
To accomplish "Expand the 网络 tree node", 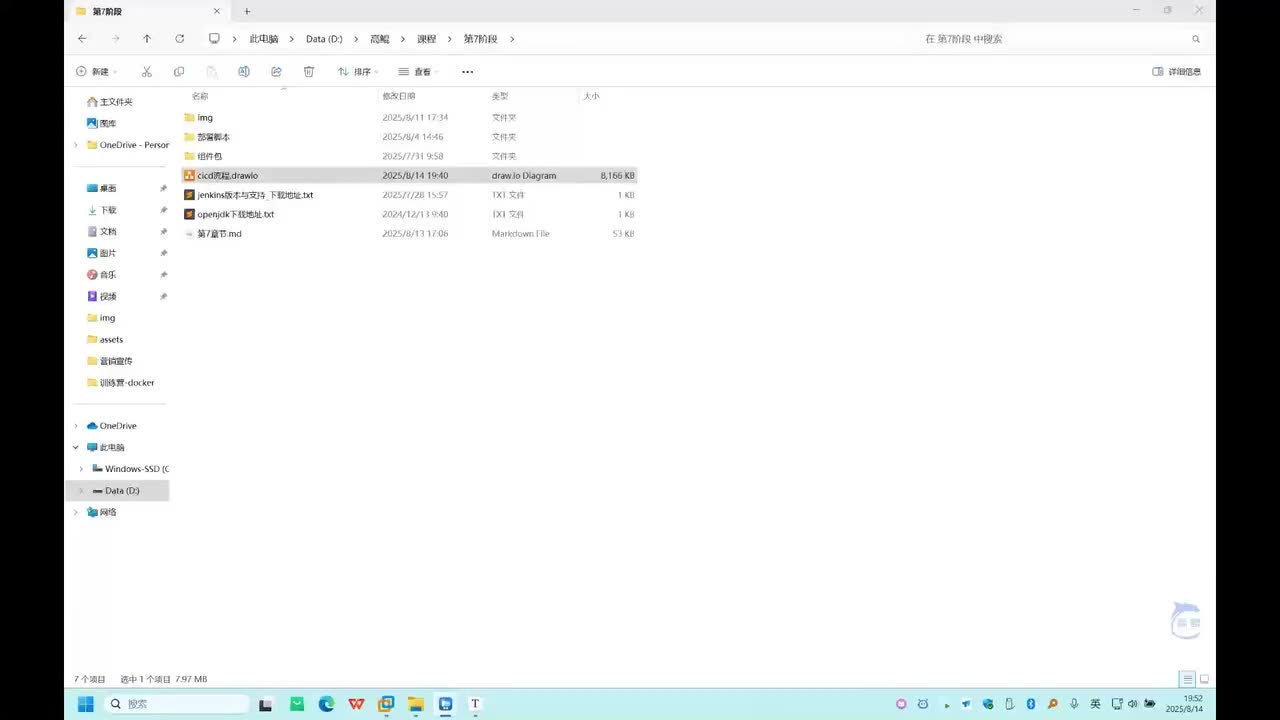I will click(76, 512).
